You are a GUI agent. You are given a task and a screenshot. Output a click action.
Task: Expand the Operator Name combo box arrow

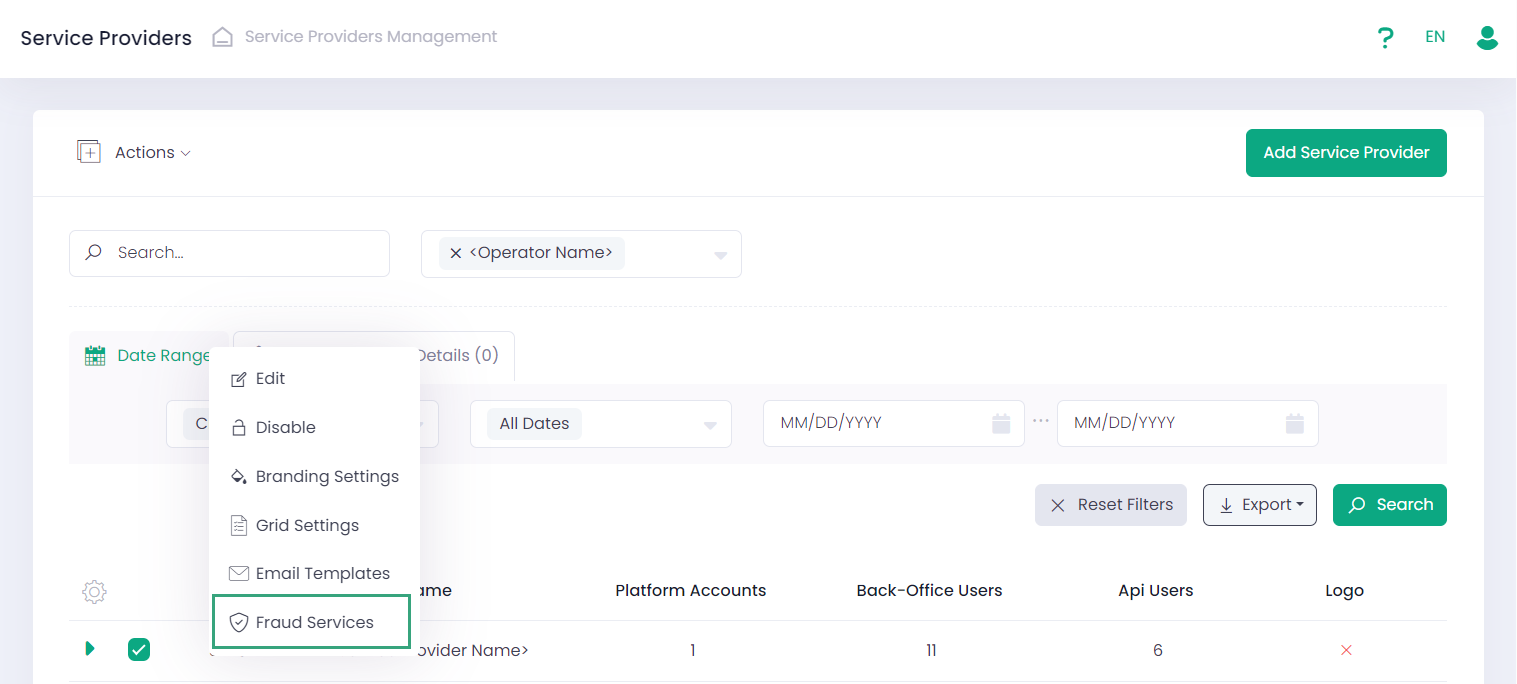pos(720,255)
